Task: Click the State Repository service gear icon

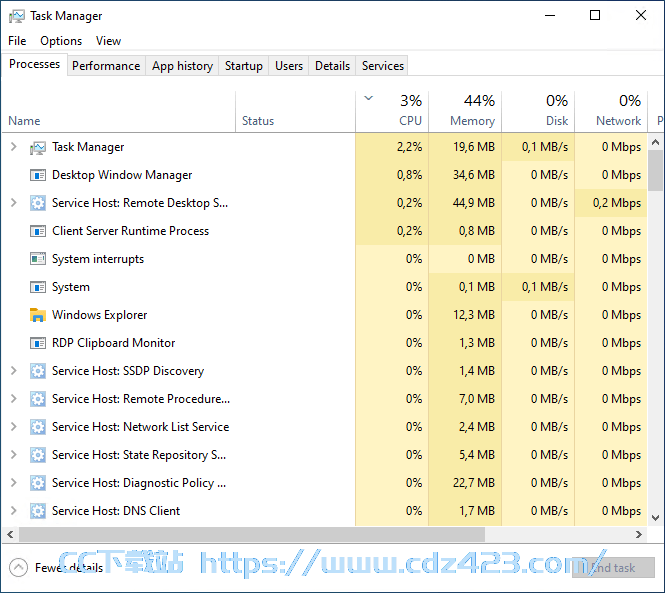Action: click(38, 455)
